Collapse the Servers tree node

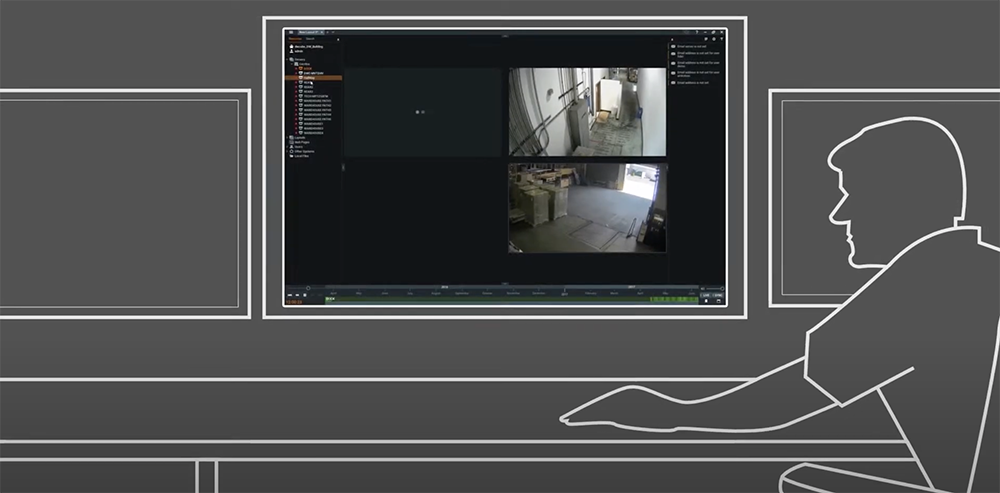coord(287,59)
